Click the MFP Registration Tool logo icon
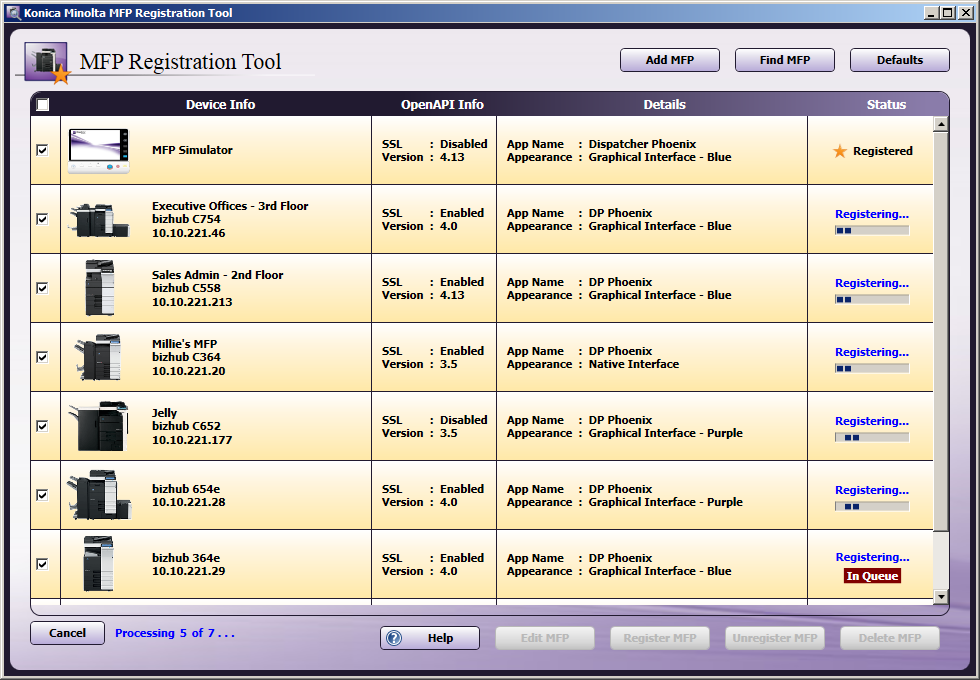 [x=46, y=62]
